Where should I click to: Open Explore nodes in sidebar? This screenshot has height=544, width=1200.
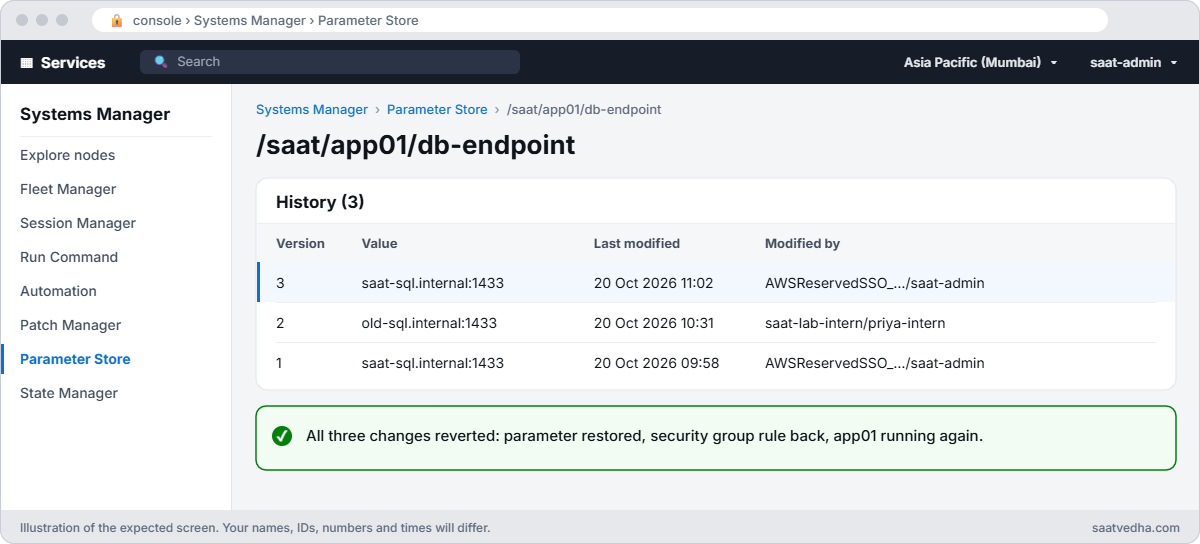(67, 155)
